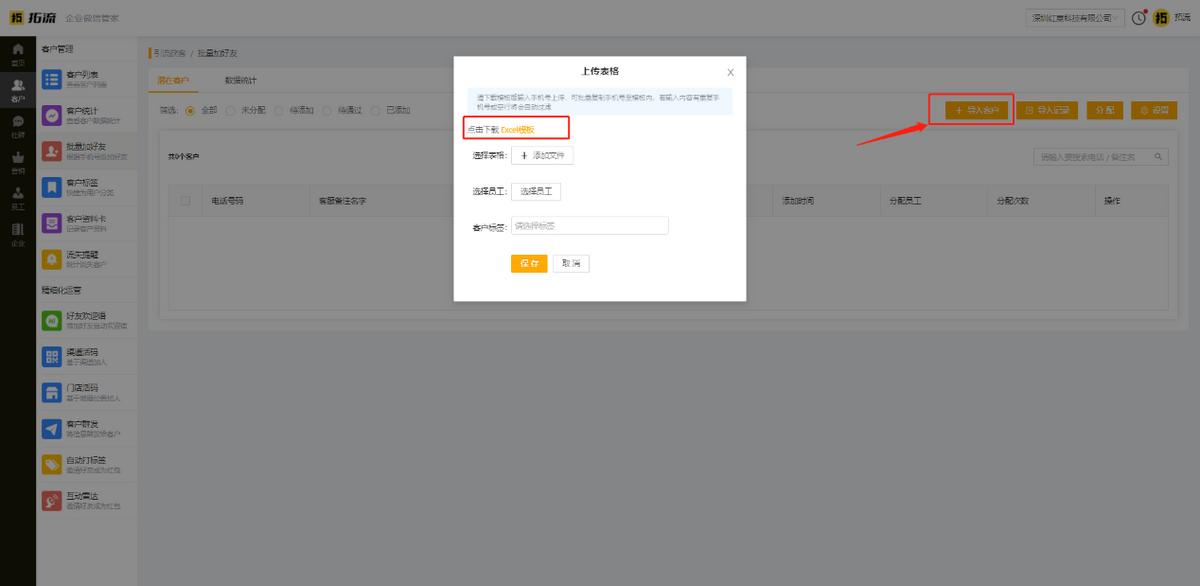Select the 全部 filter radio button
1200x586 pixels.
pos(189,110)
